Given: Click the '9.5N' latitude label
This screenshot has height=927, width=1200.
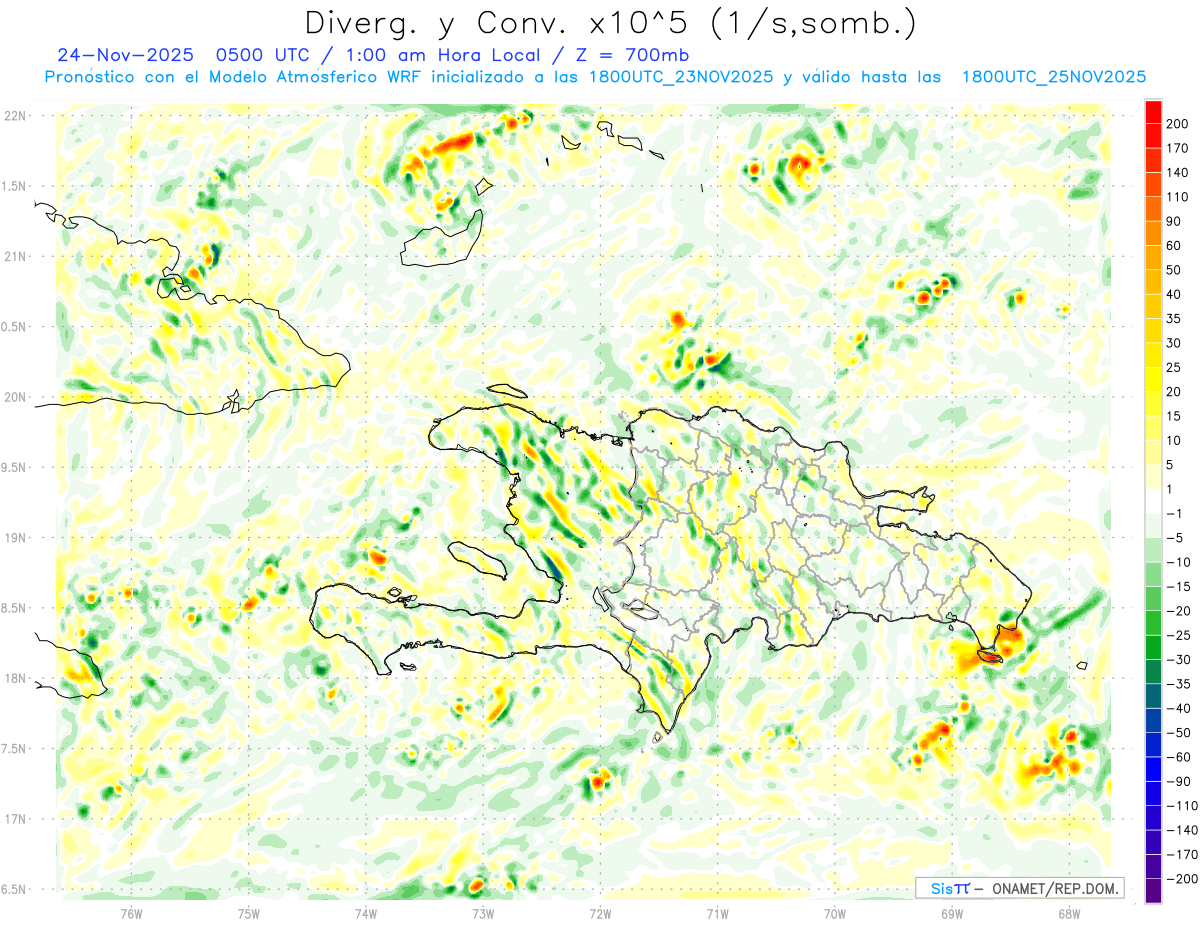Looking at the screenshot, I should (15, 467).
